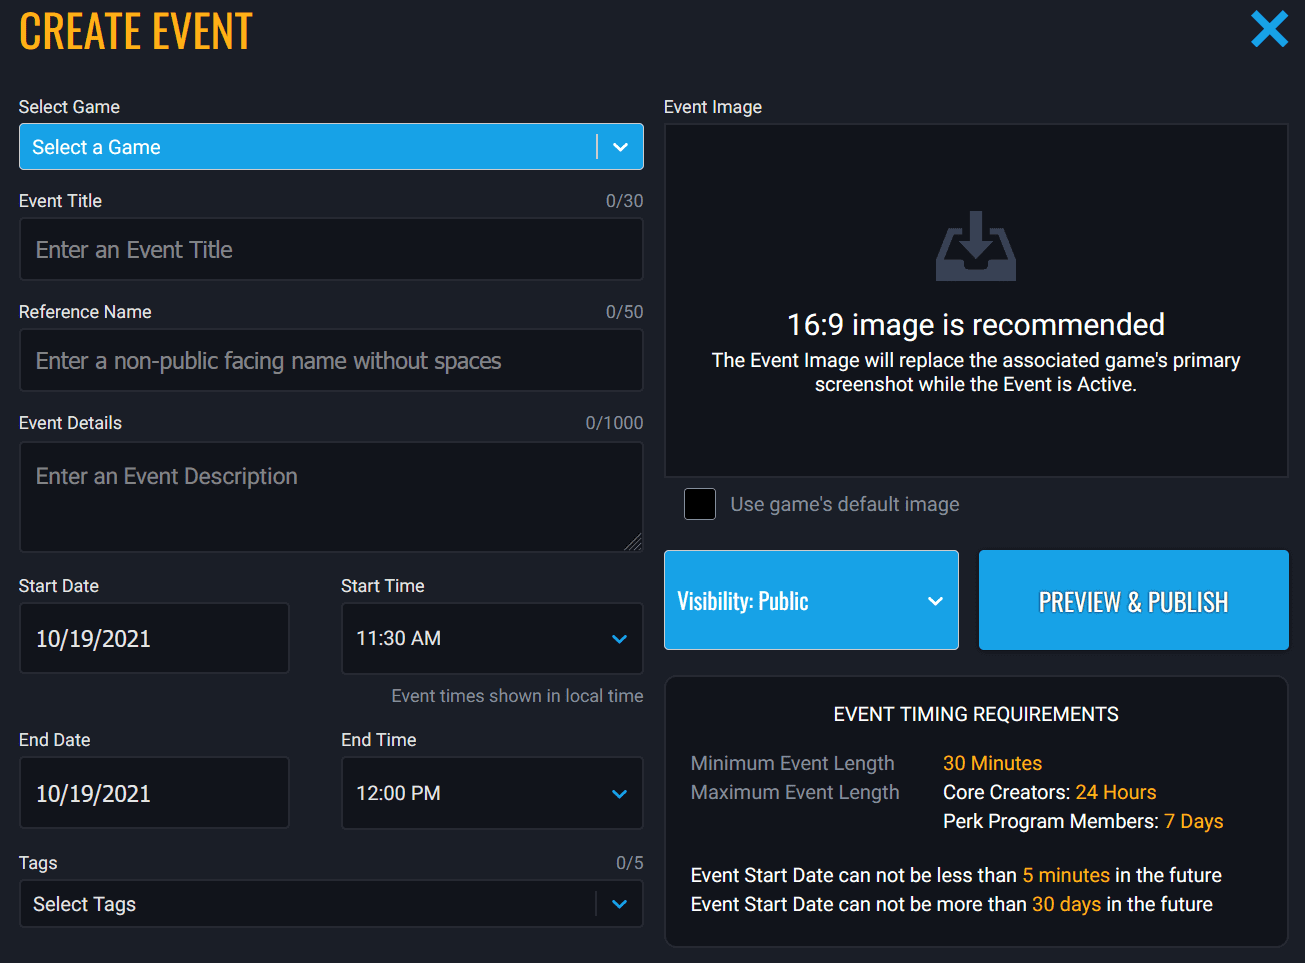Click the EVENT TIMING REQUIREMENTS header
Image resolution: width=1305 pixels, height=963 pixels.
pyautogui.click(x=975, y=714)
